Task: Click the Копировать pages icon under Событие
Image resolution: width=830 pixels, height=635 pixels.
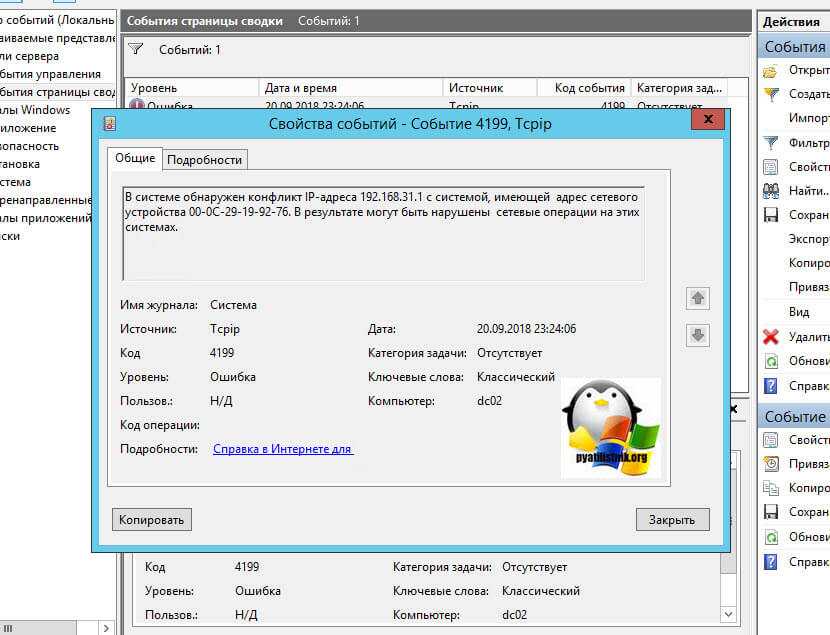Action: tap(770, 488)
